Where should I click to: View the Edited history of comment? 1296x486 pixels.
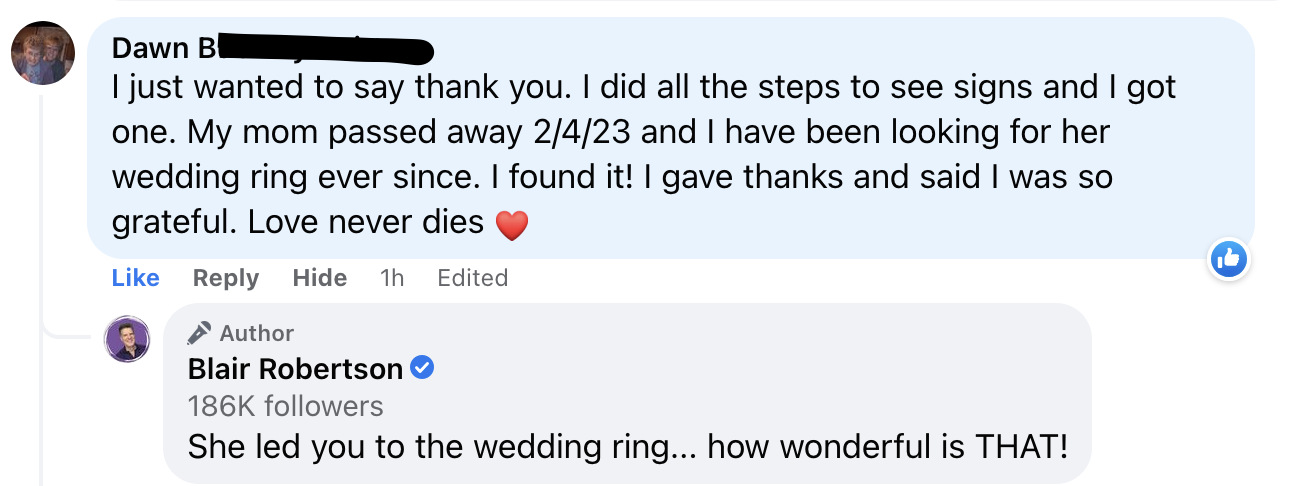[472, 278]
